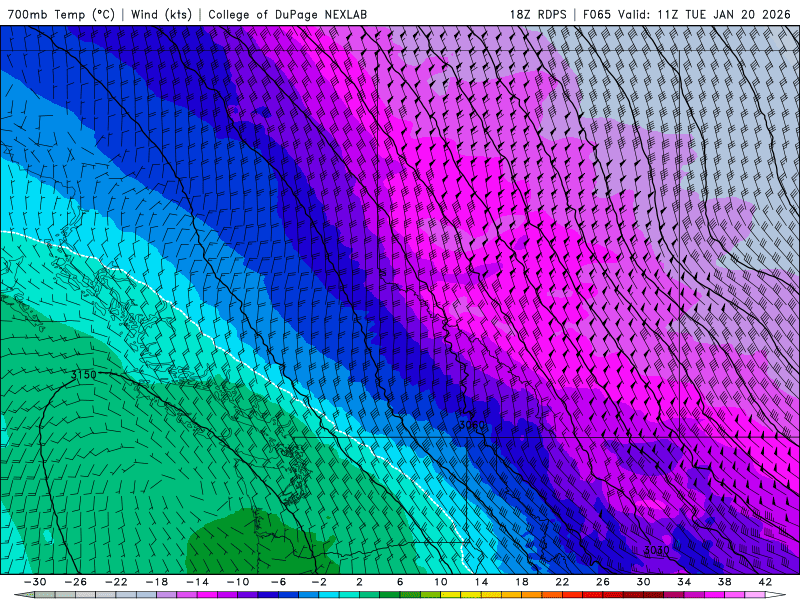Click "F065 Valid: 11Z TUE JAN 20 2026" text
Screen dimensions: 800x600
pos(687,14)
